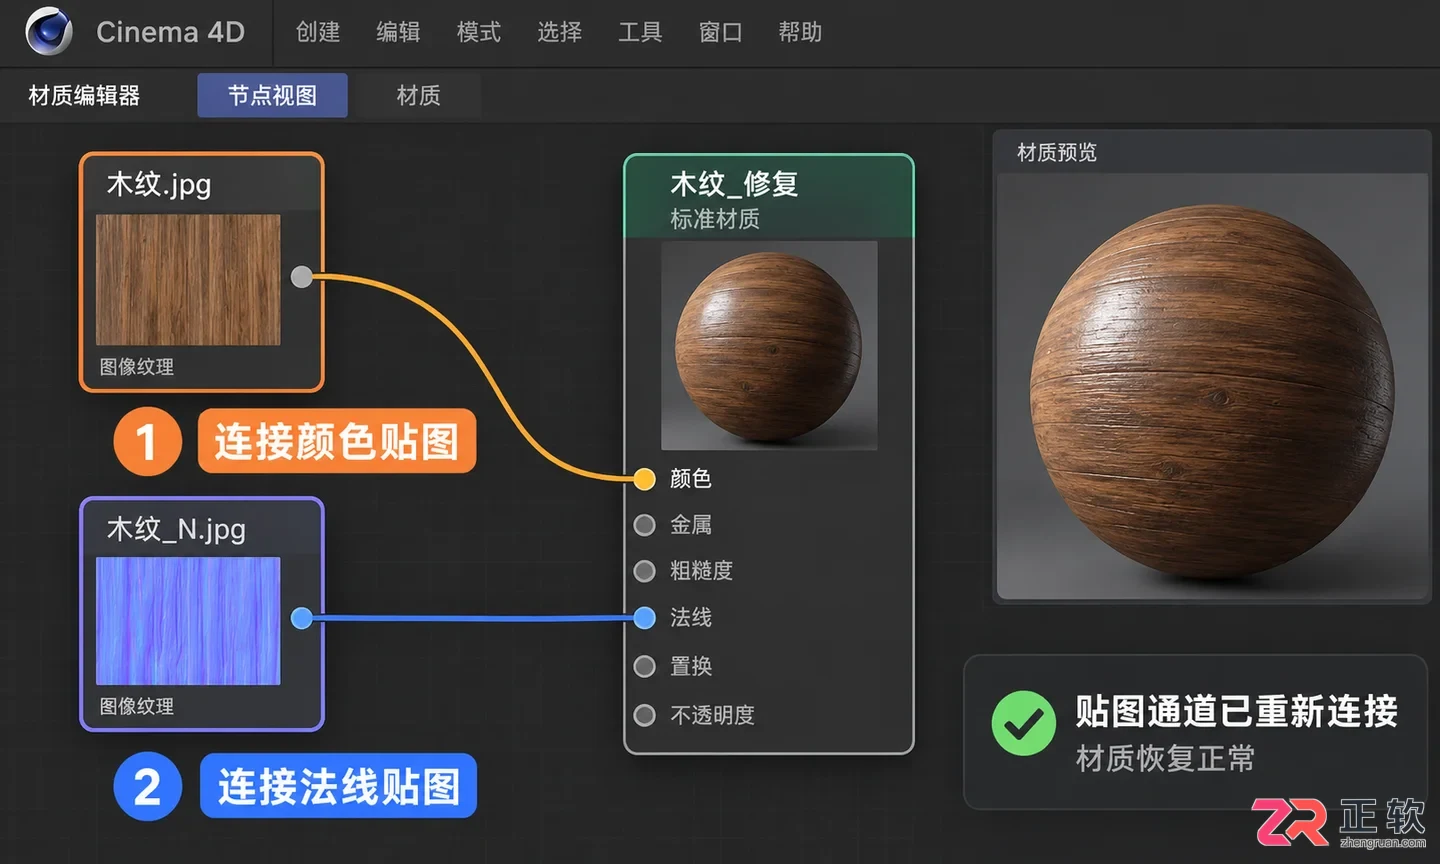Click the output port of 木纹_N.jpg node
Screen dimensions: 1440x864
pos(301,618)
